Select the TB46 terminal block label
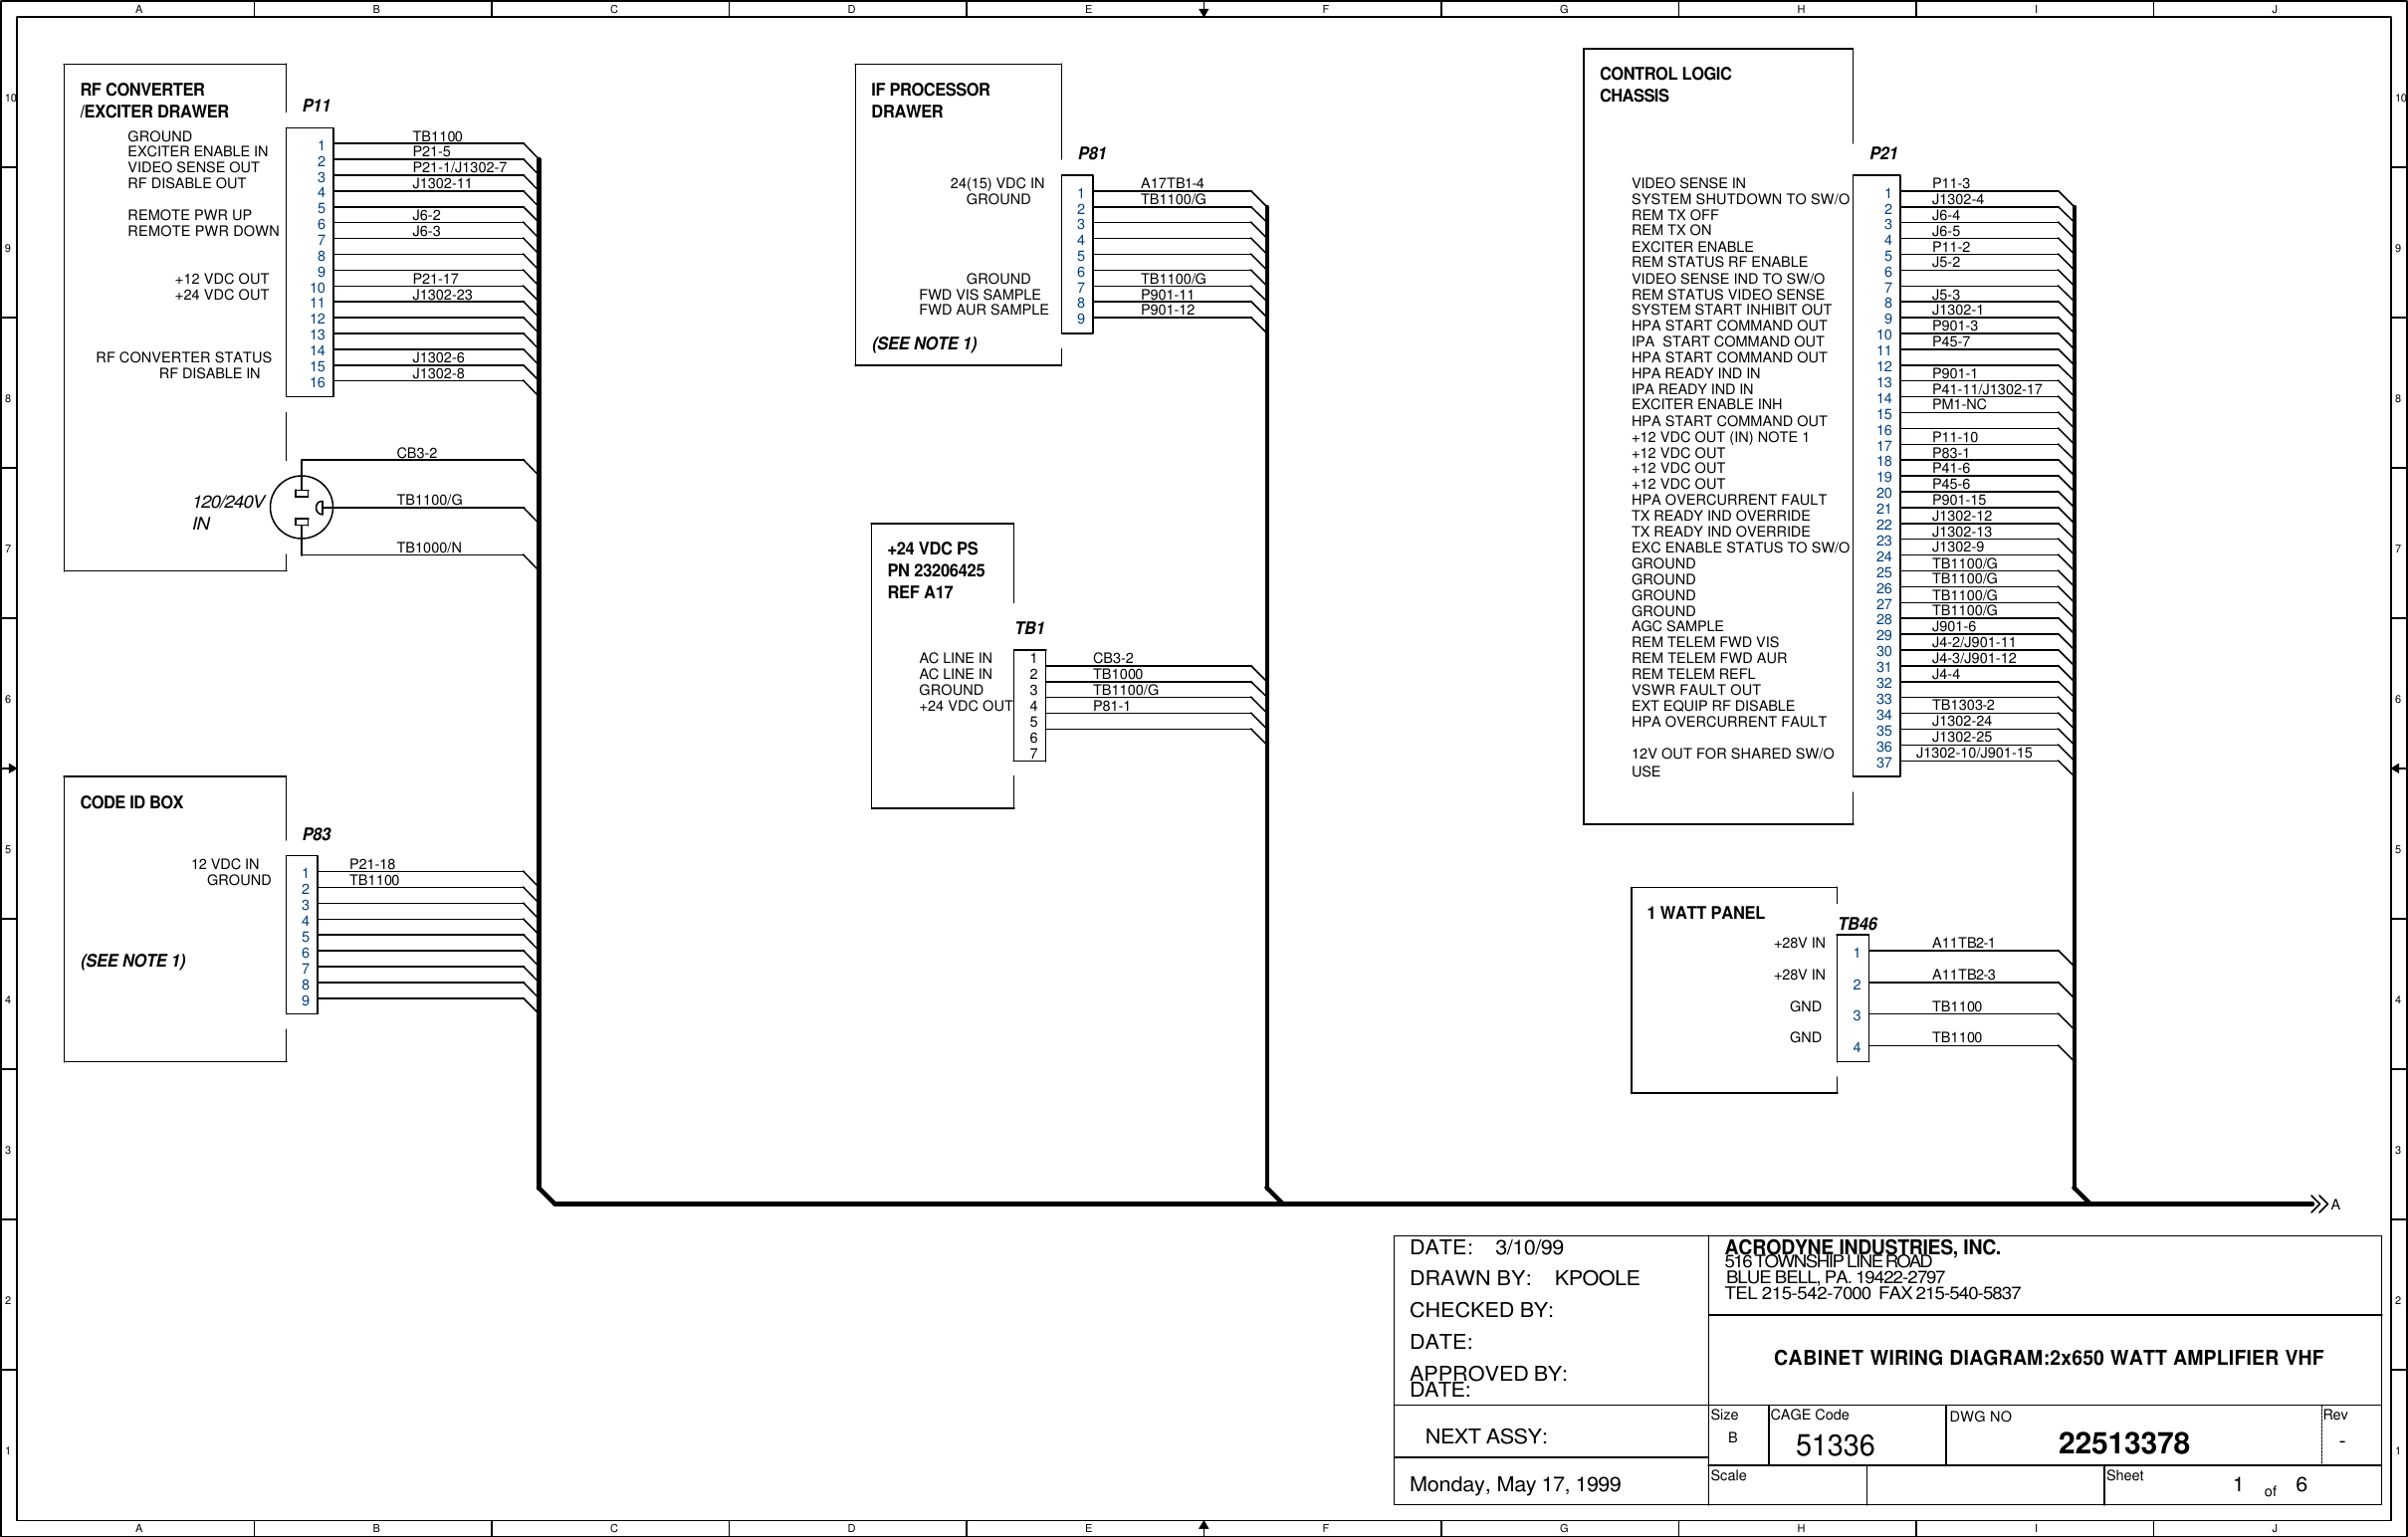The height and width of the screenshot is (1537, 2408). tap(1857, 924)
